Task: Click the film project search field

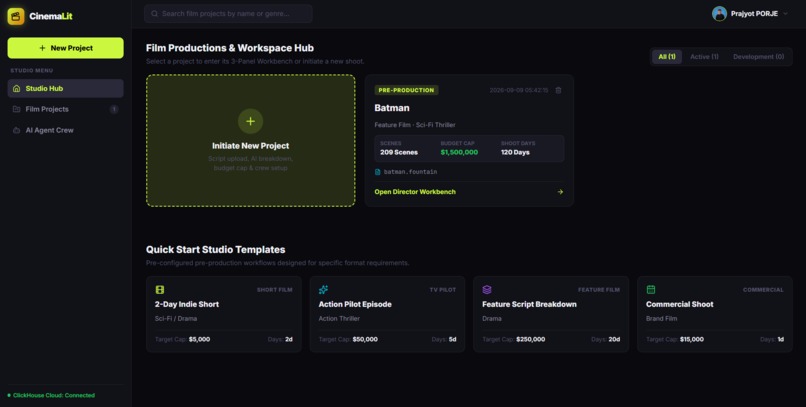Action: point(228,14)
